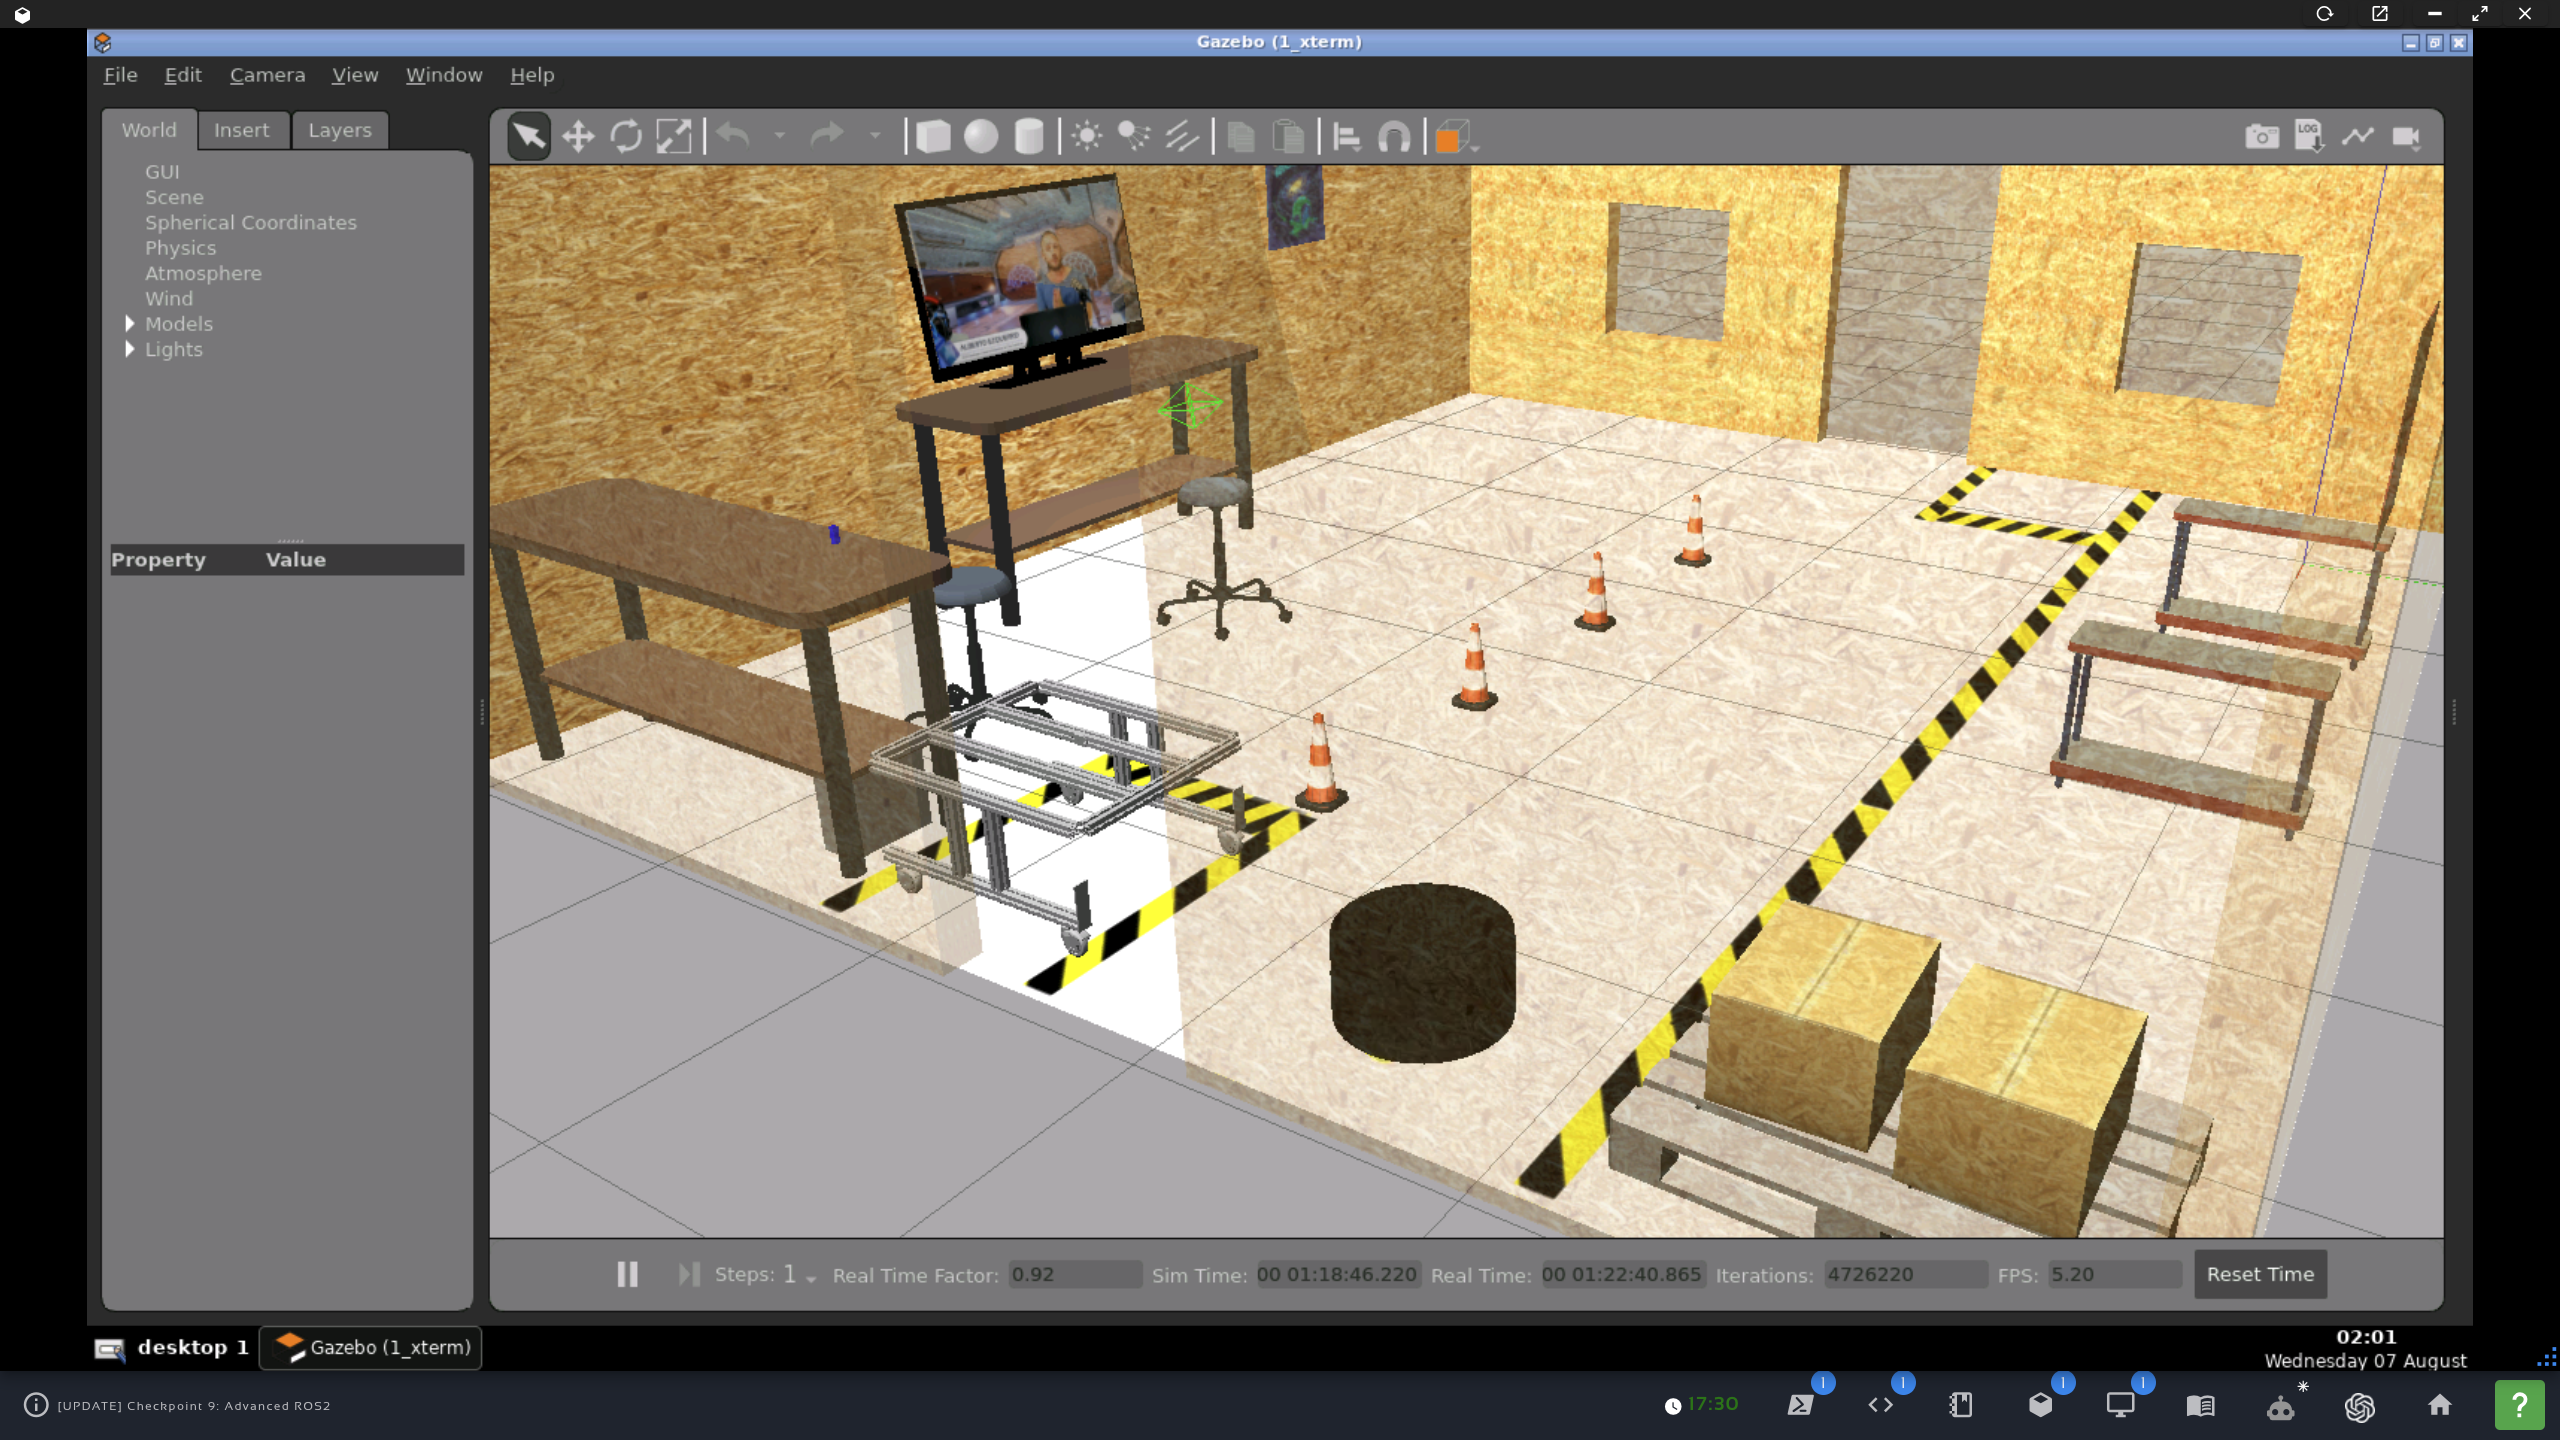Expand the Models tree item
Image resolution: width=2560 pixels, height=1440 pixels.
tap(130, 324)
